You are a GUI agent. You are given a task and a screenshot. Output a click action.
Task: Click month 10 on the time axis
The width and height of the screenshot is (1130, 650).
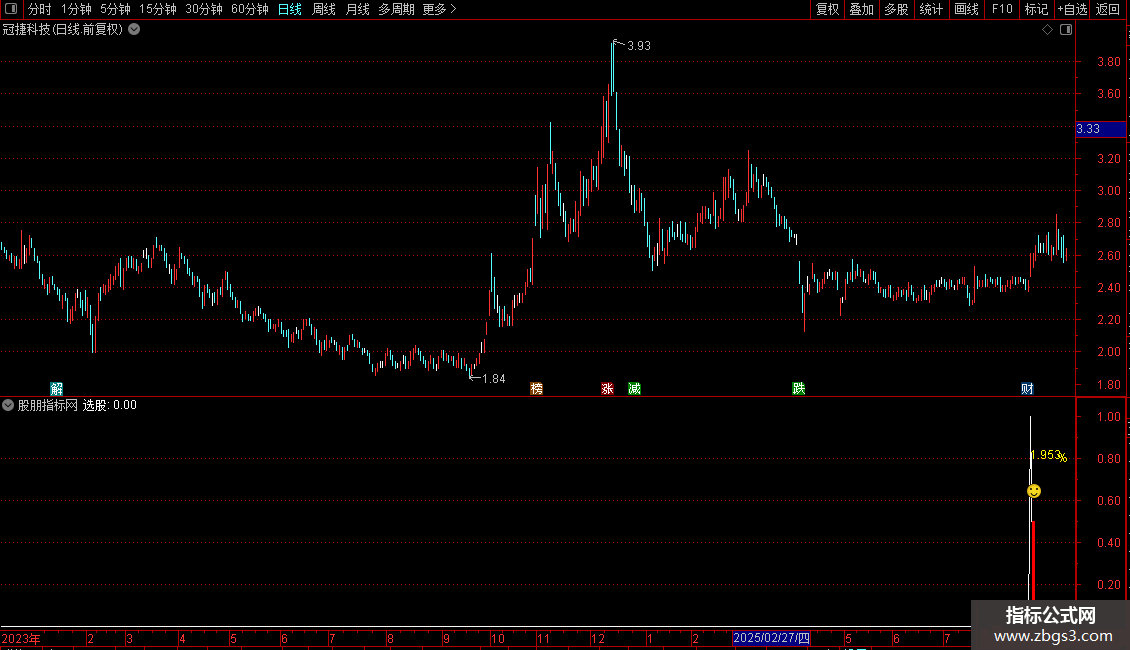(498, 638)
